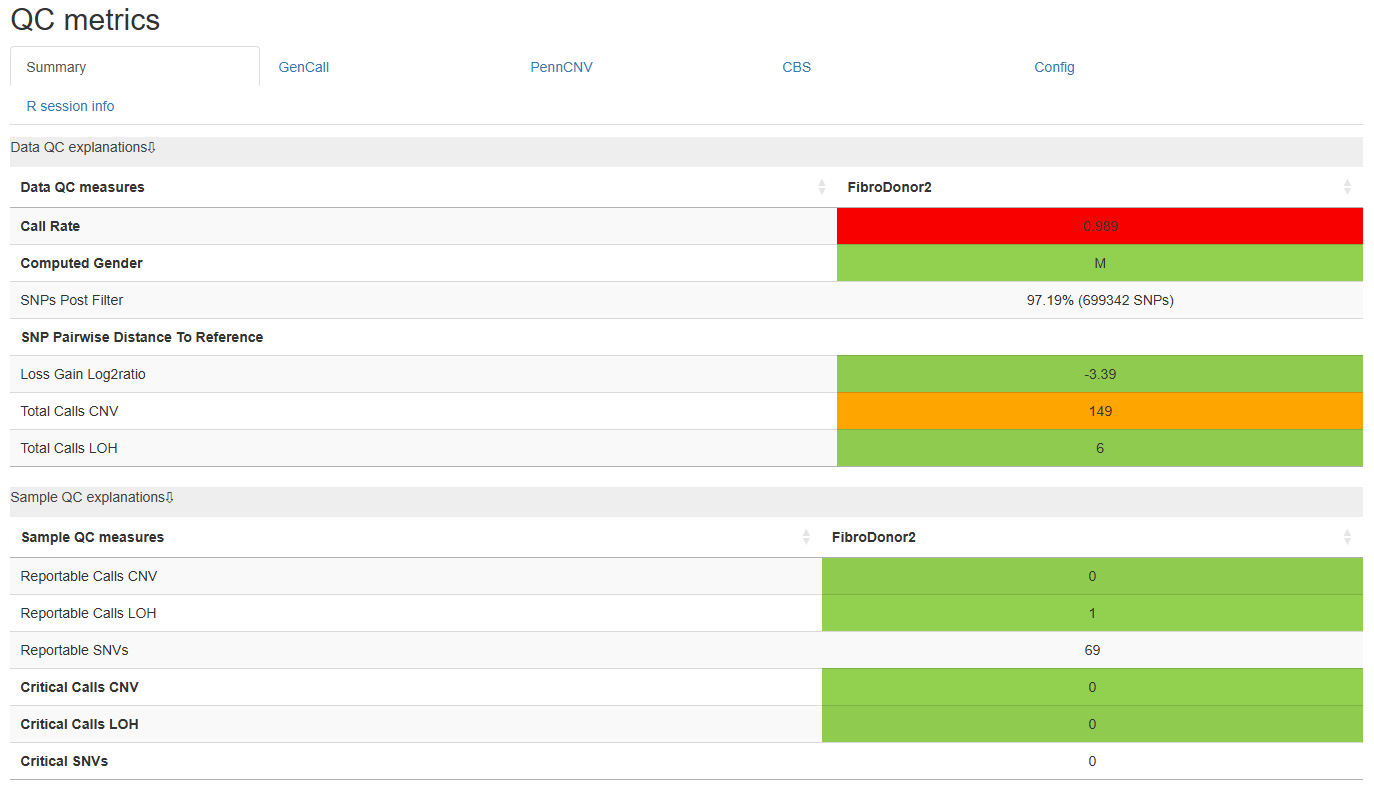Viewport: 1374px width, 791px height.
Task: Click the orange Total Calls CNV value
Action: coord(1100,411)
